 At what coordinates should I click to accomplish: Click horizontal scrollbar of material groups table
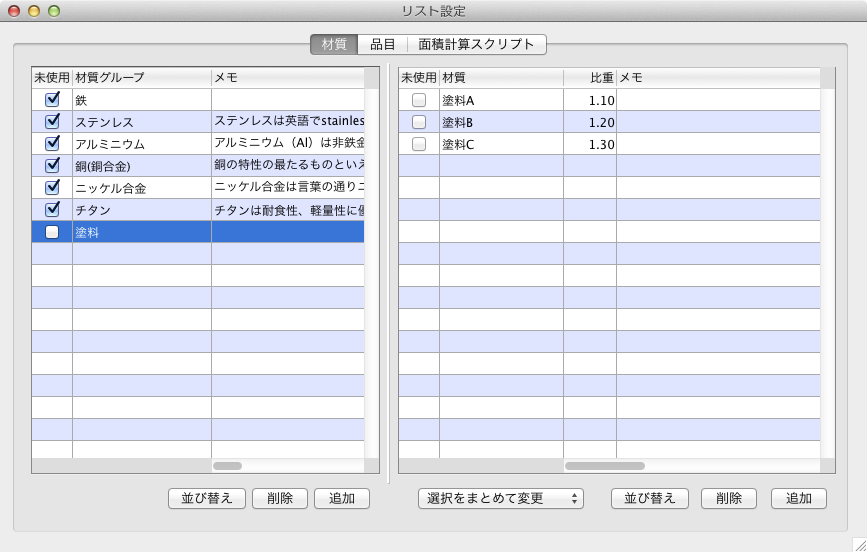(x=228, y=466)
